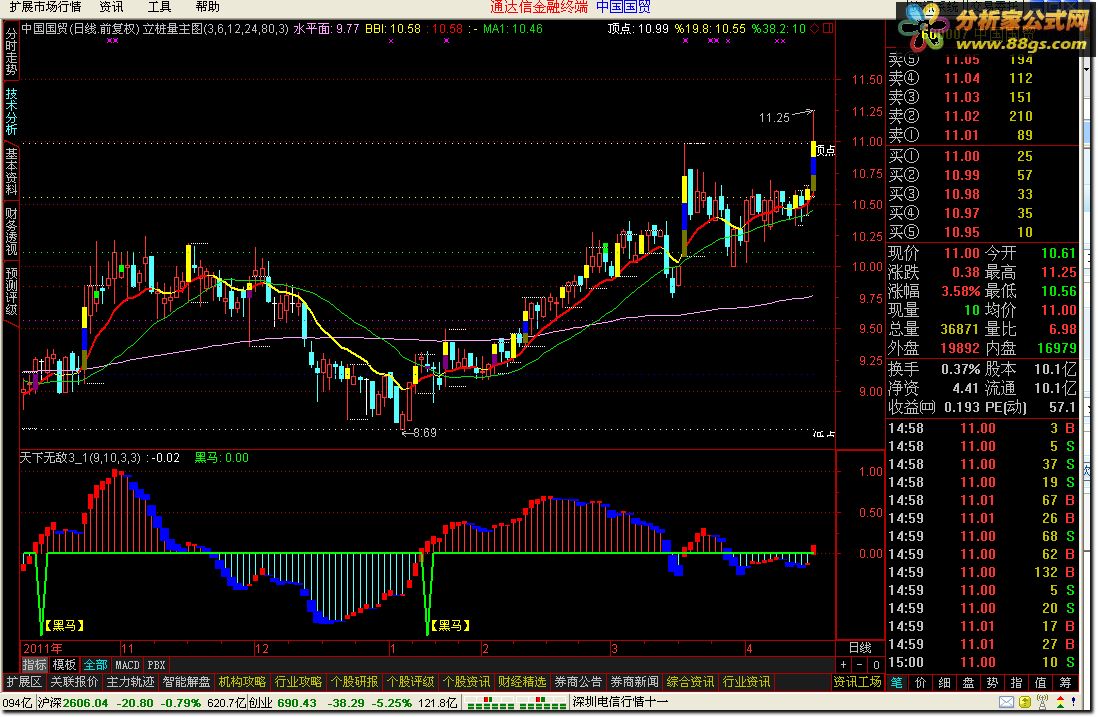Click the split-pane icon above the main chart
The height and width of the screenshot is (717, 1098).
point(828,29)
